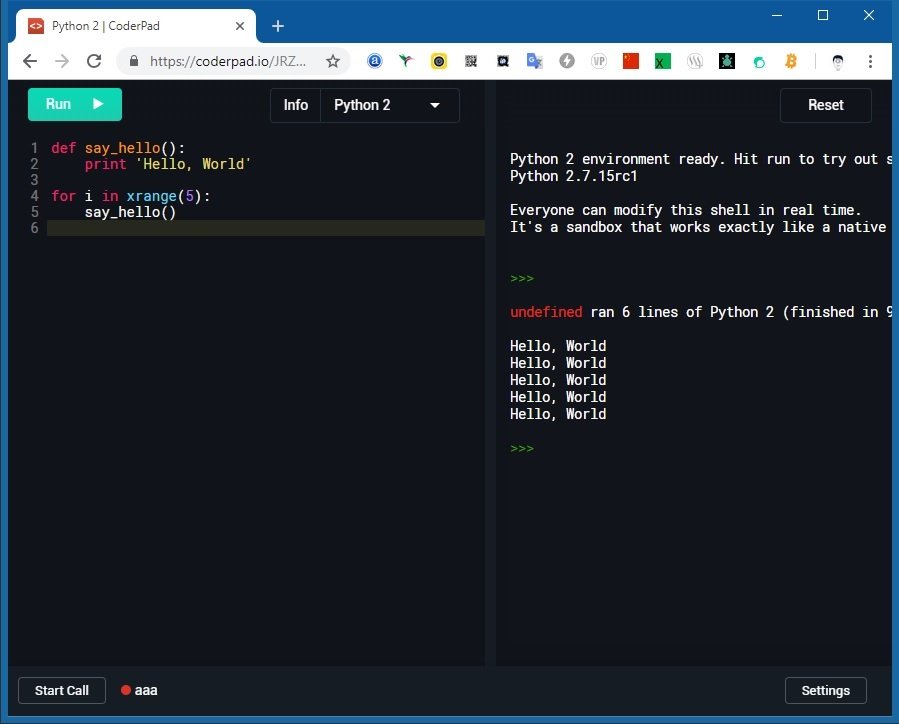899x724 pixels.
Task: Click the user 'aaa' indicator
Action: tap(139, 690)
